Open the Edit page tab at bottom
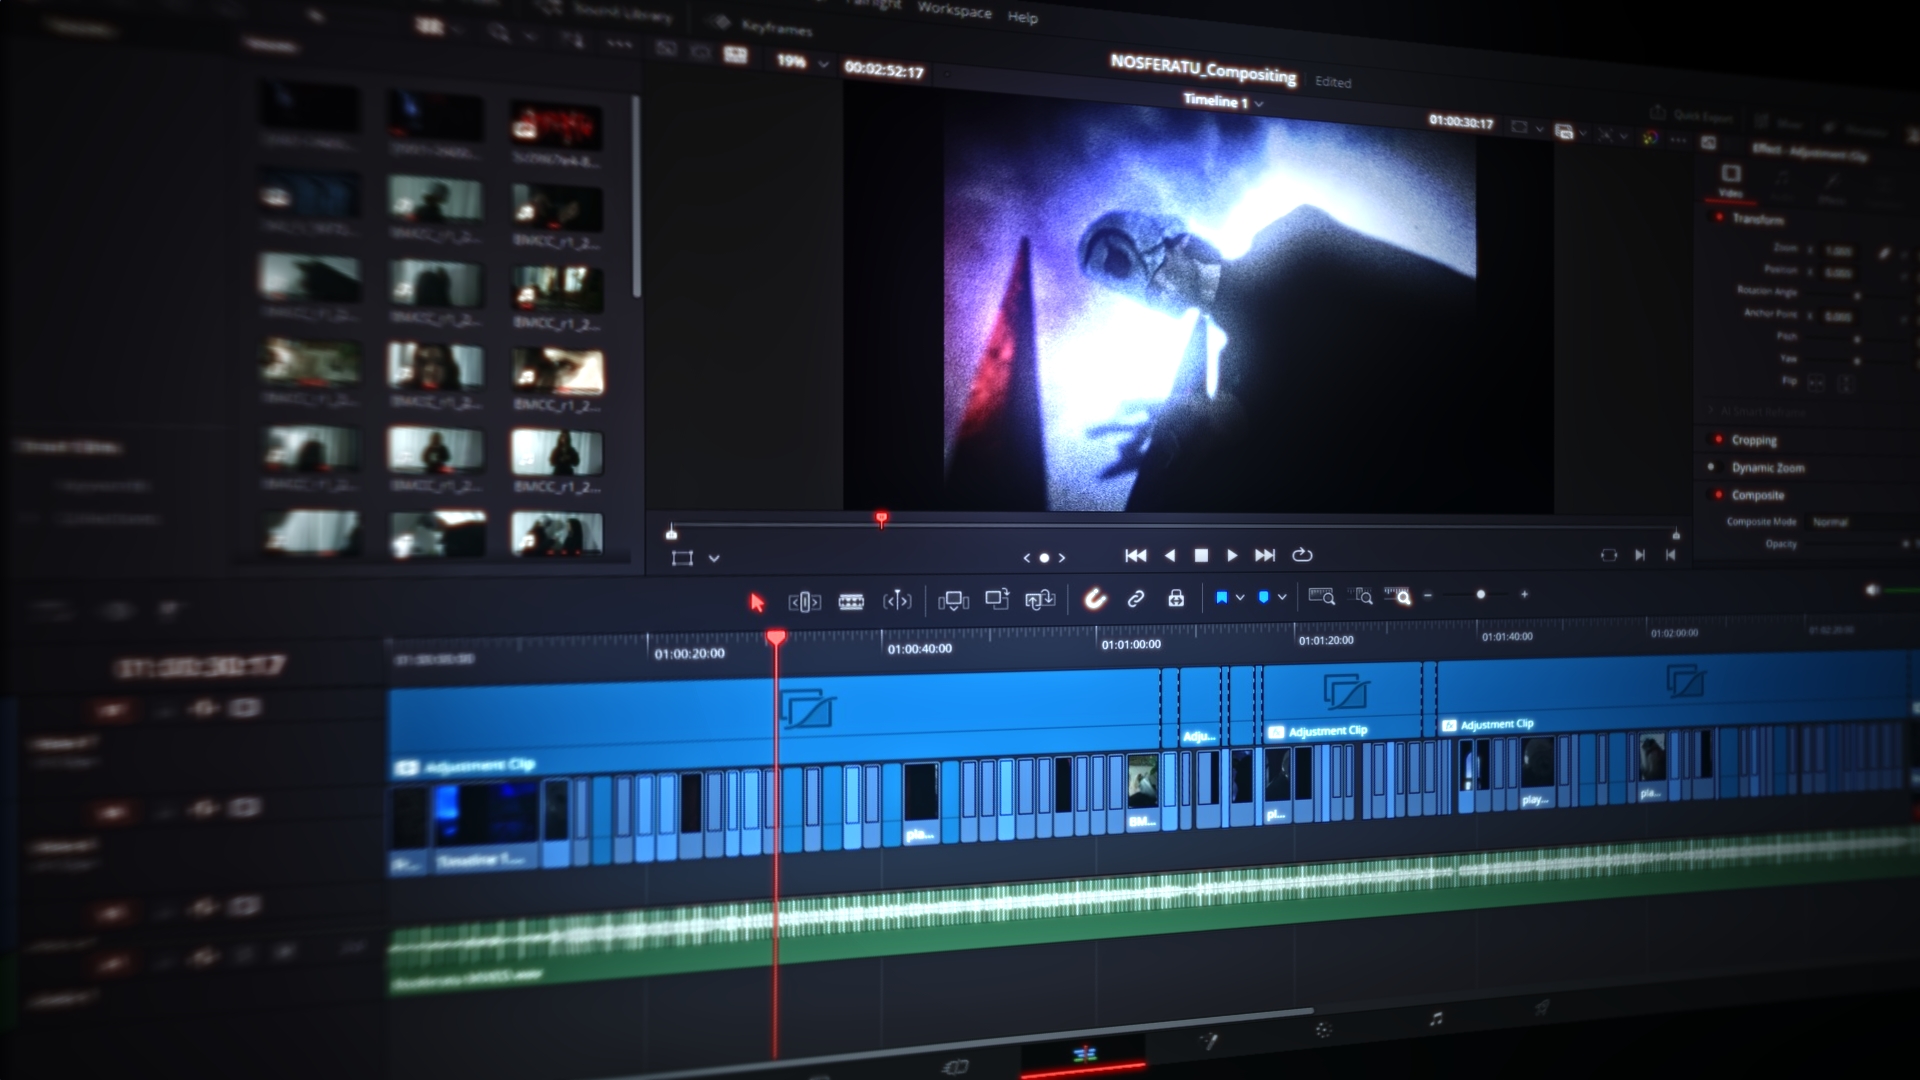The image size is (1920, 1080). click(1083, 1055)
